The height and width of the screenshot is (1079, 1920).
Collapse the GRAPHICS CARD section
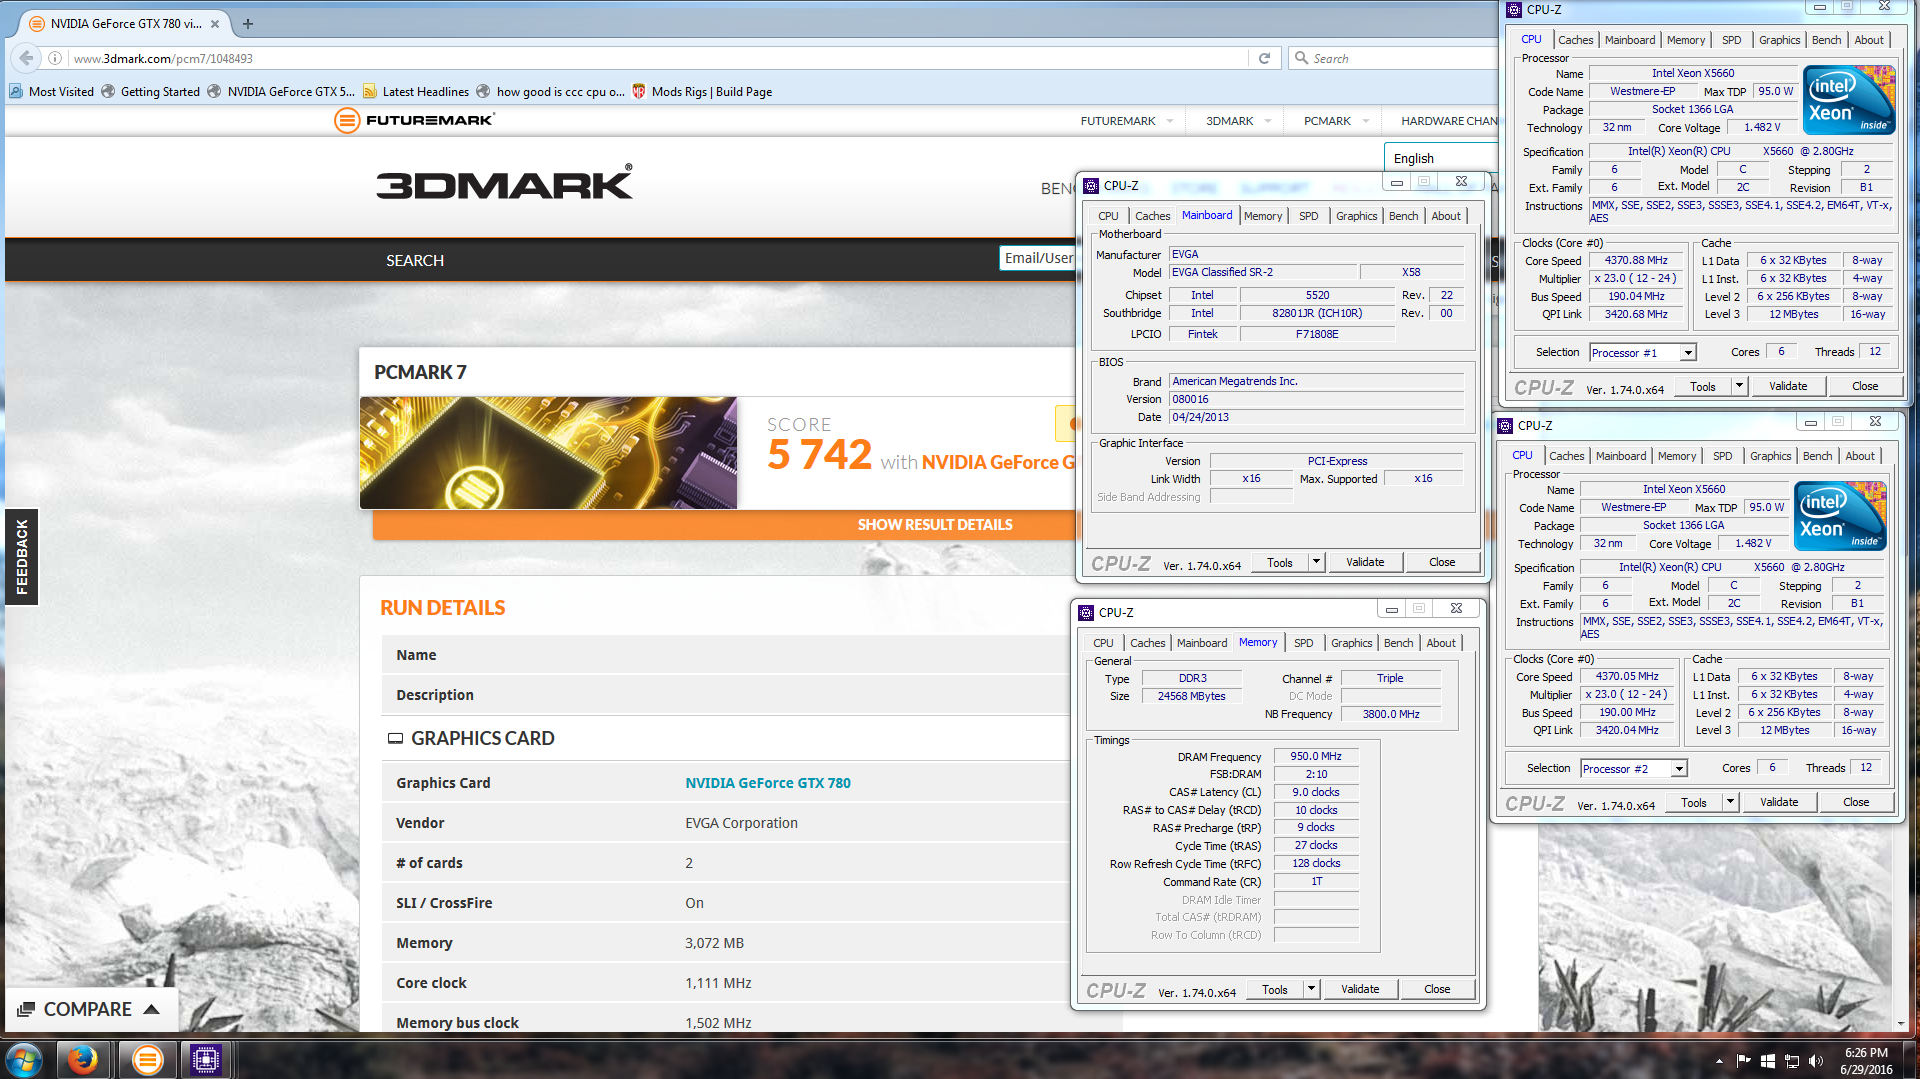[x=395, y=738]
